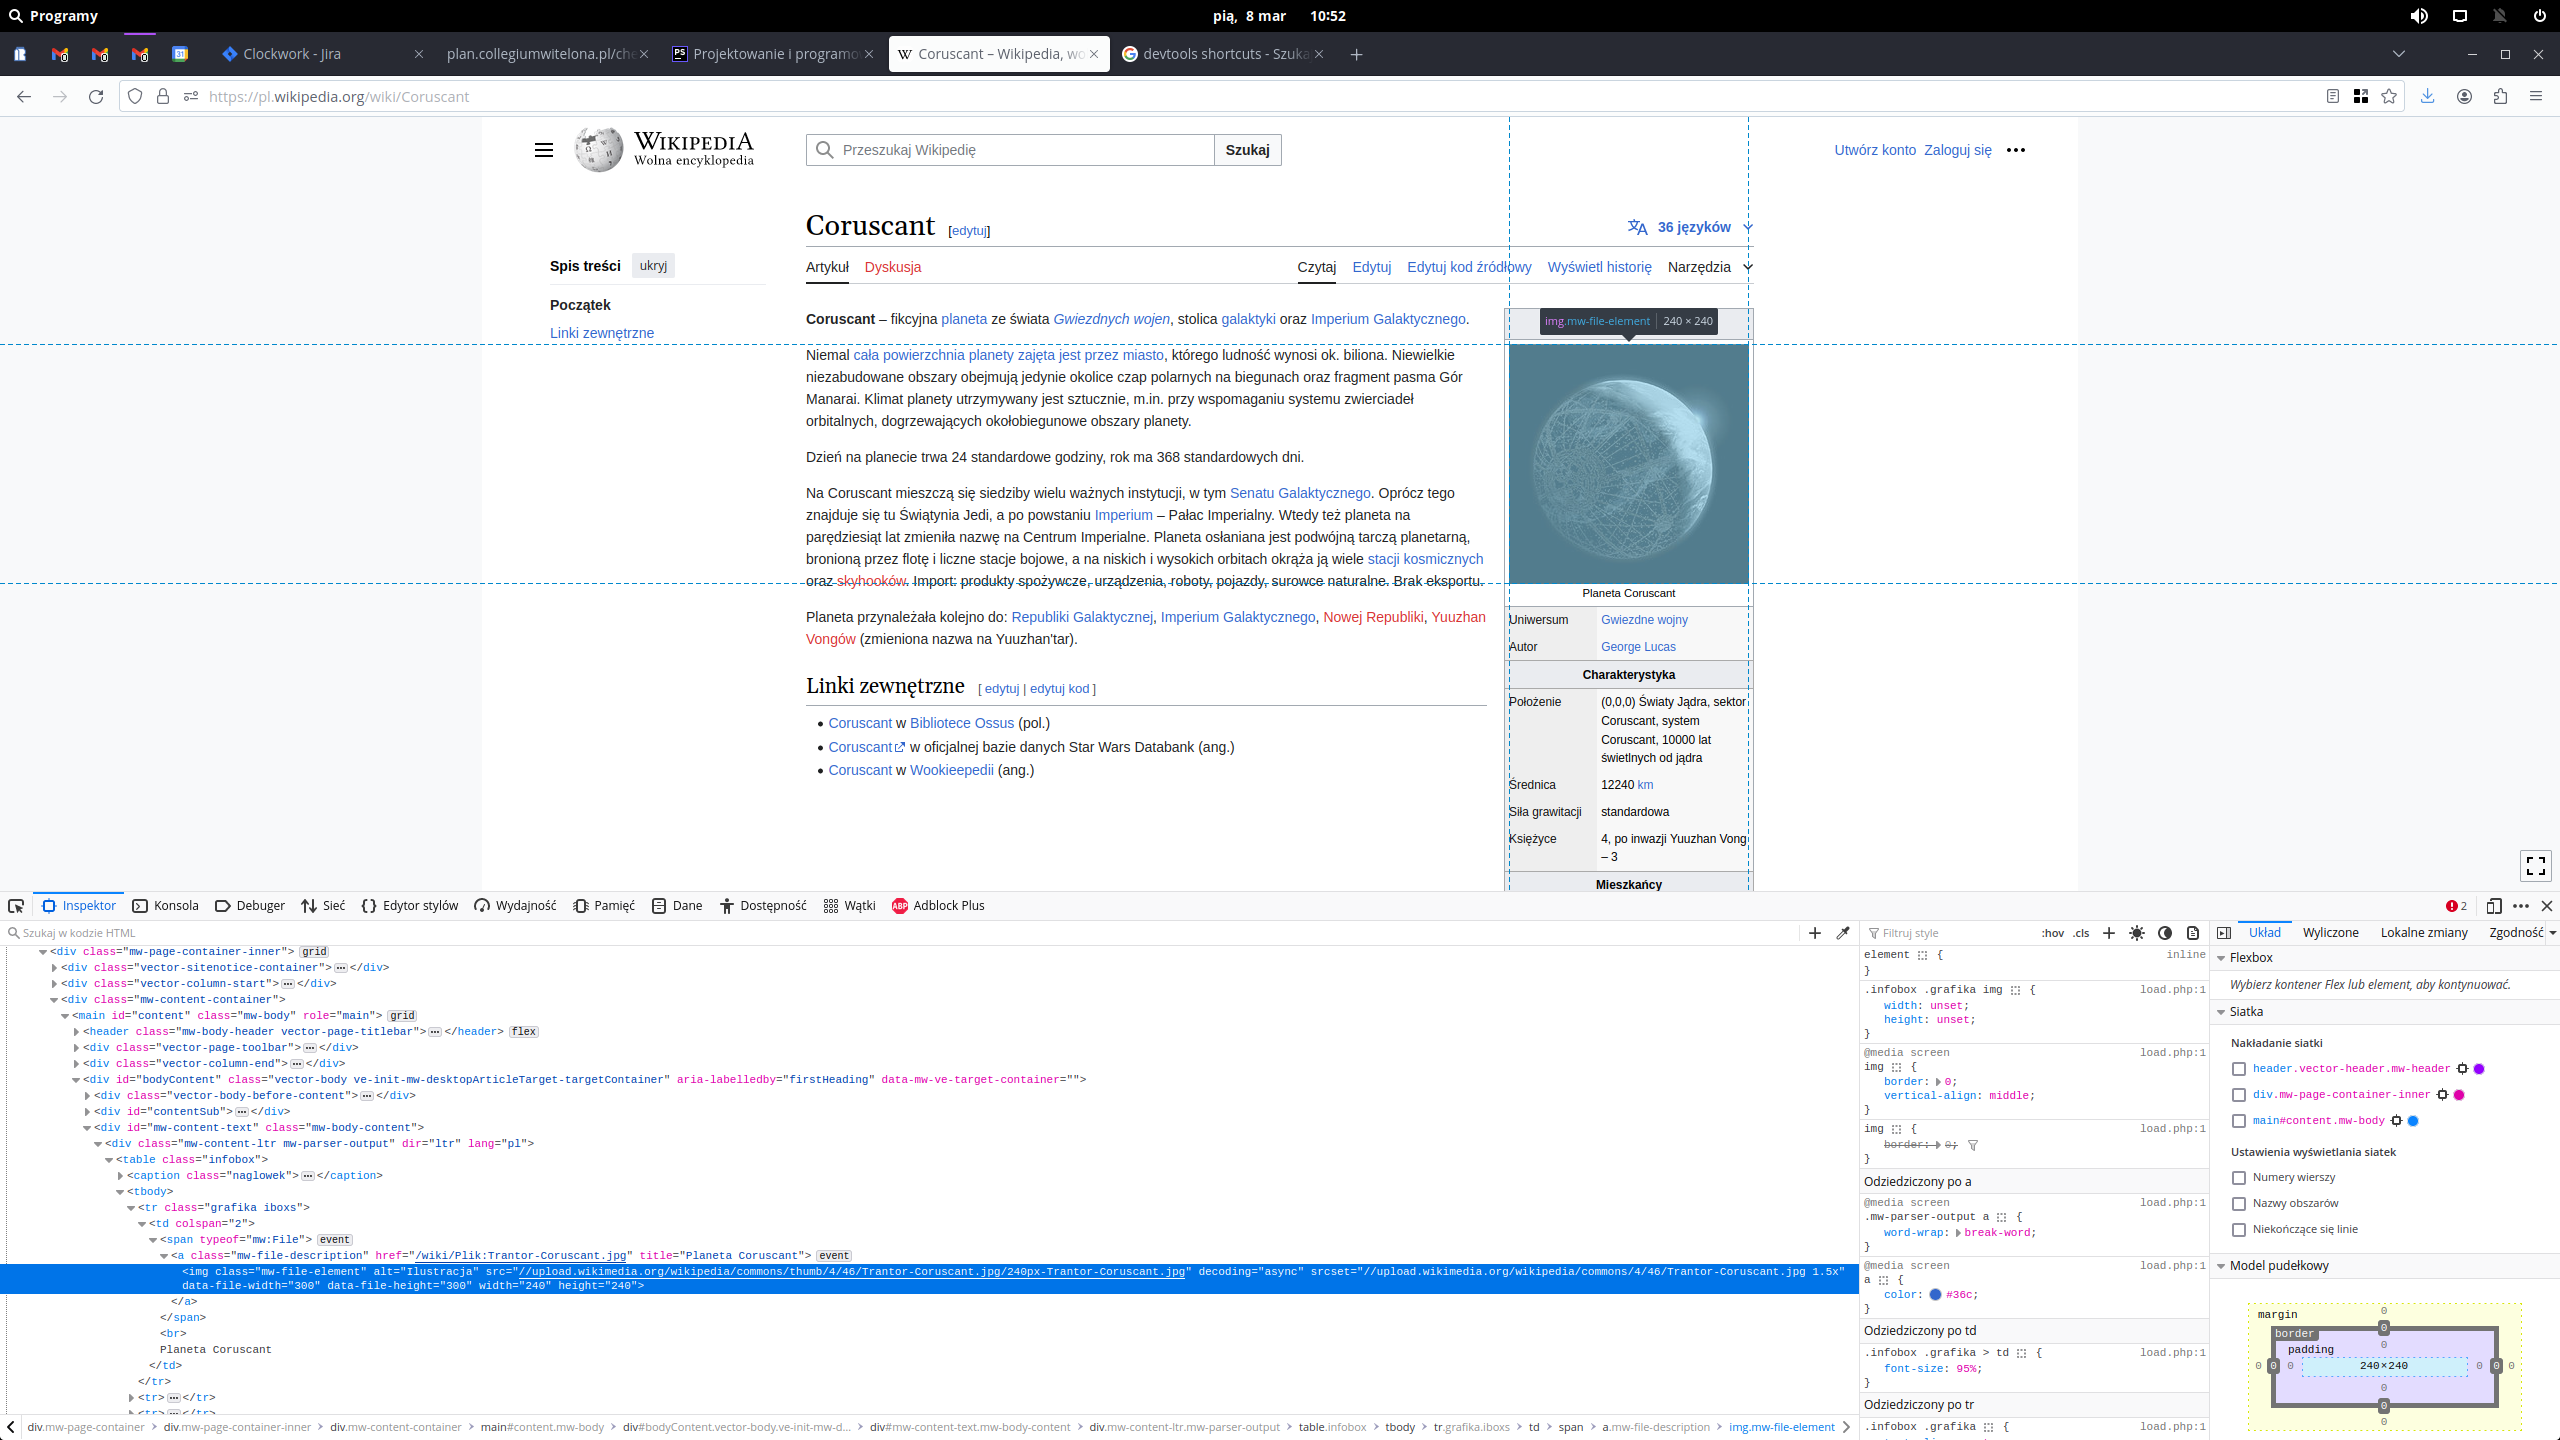This screenshot has width=2560, height=1440.
Task: Click the add new node plus icon
Action: (1815, 933)
